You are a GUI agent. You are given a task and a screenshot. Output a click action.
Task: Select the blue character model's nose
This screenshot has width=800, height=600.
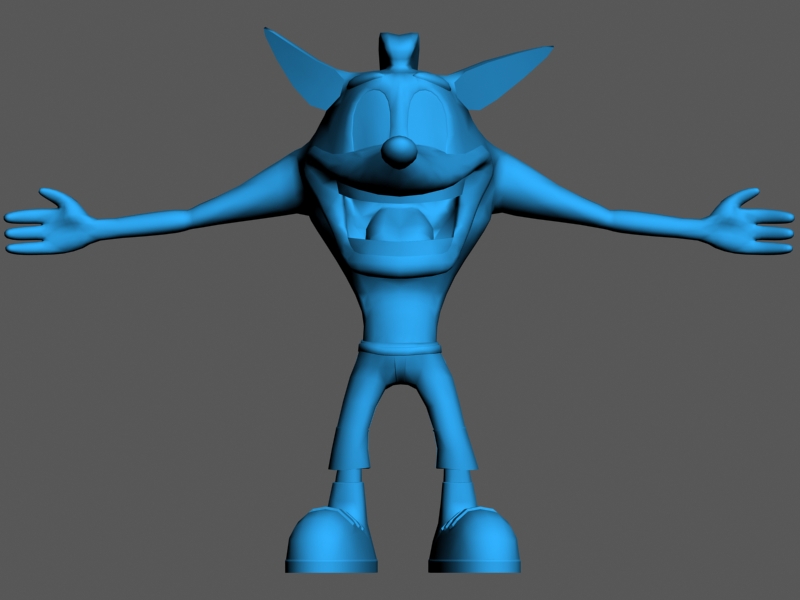click(399, 152)
